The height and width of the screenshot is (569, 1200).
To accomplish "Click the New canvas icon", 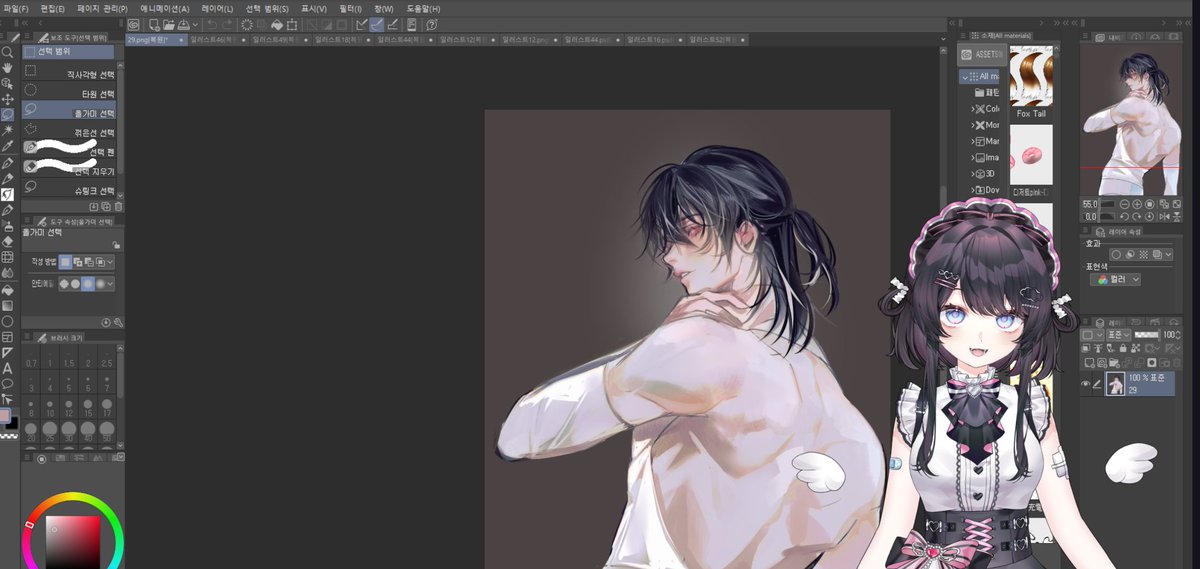I will [155, 24].
